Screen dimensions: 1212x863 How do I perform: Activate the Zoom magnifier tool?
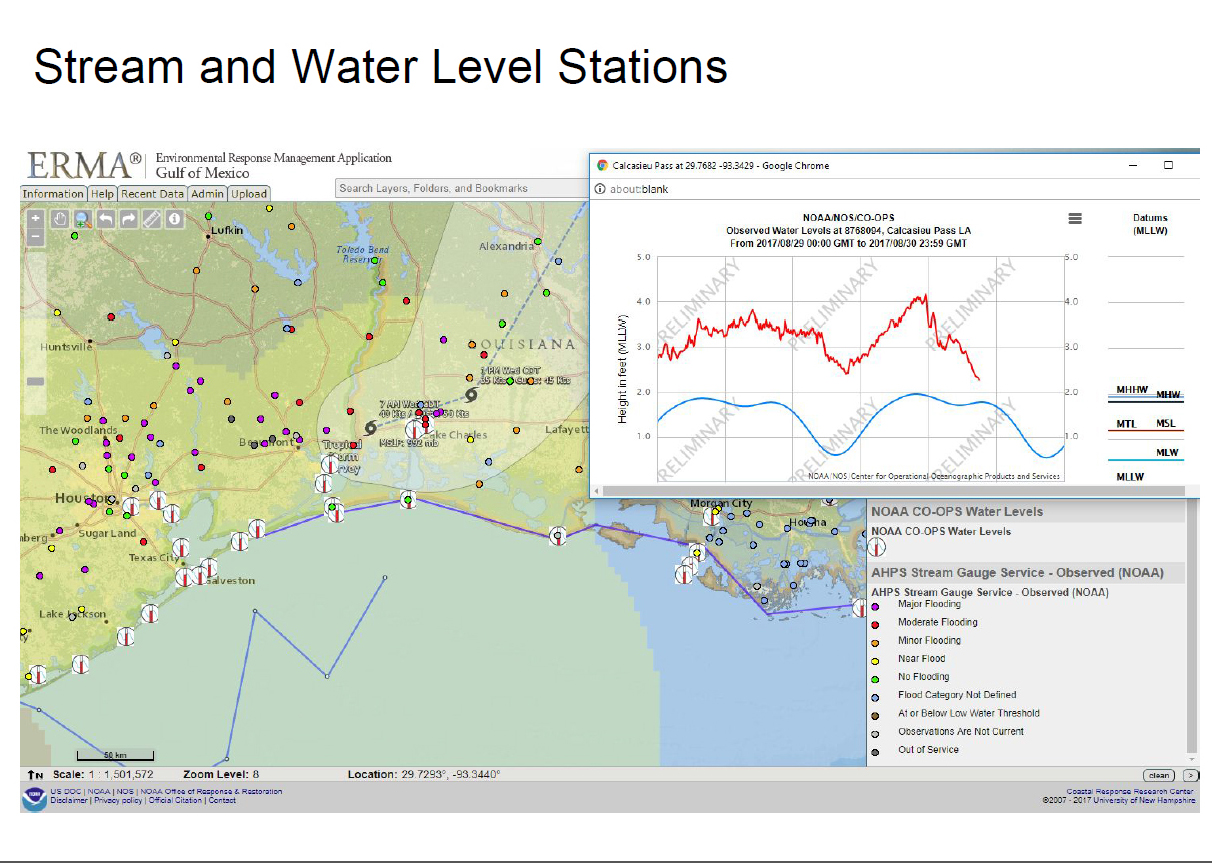(82, 218)
